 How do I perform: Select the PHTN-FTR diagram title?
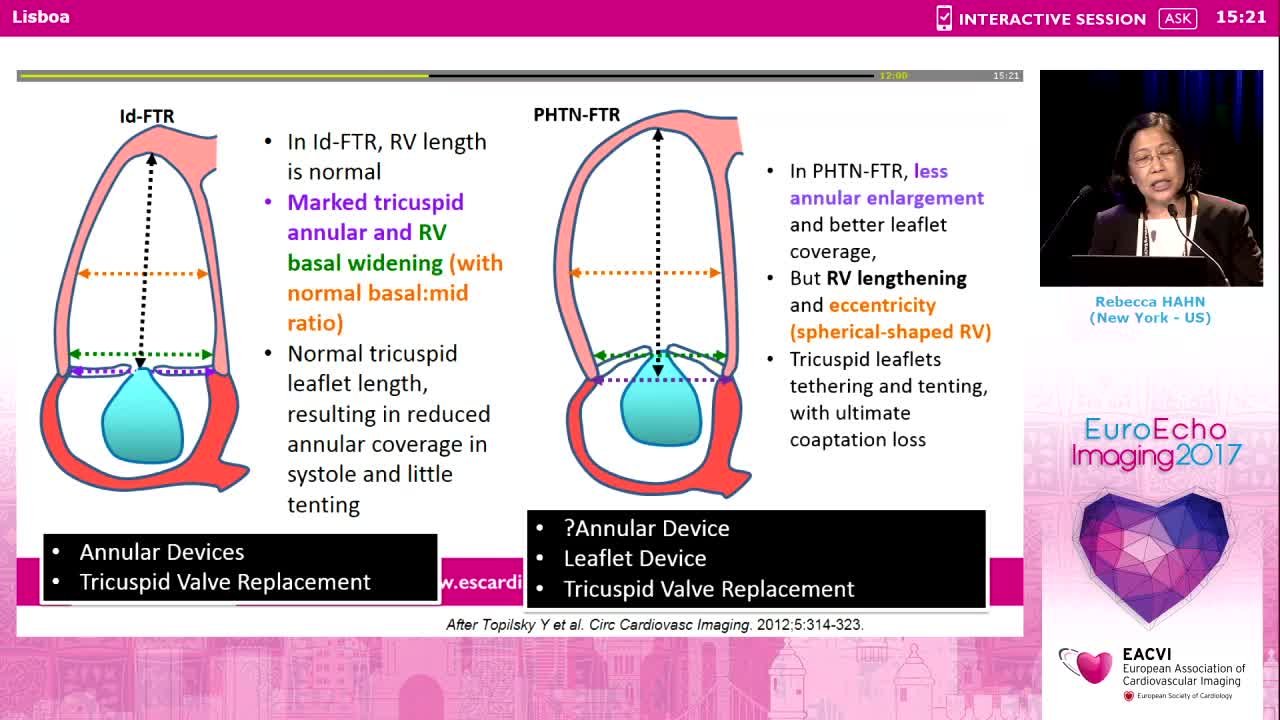(x=577, y=115)
